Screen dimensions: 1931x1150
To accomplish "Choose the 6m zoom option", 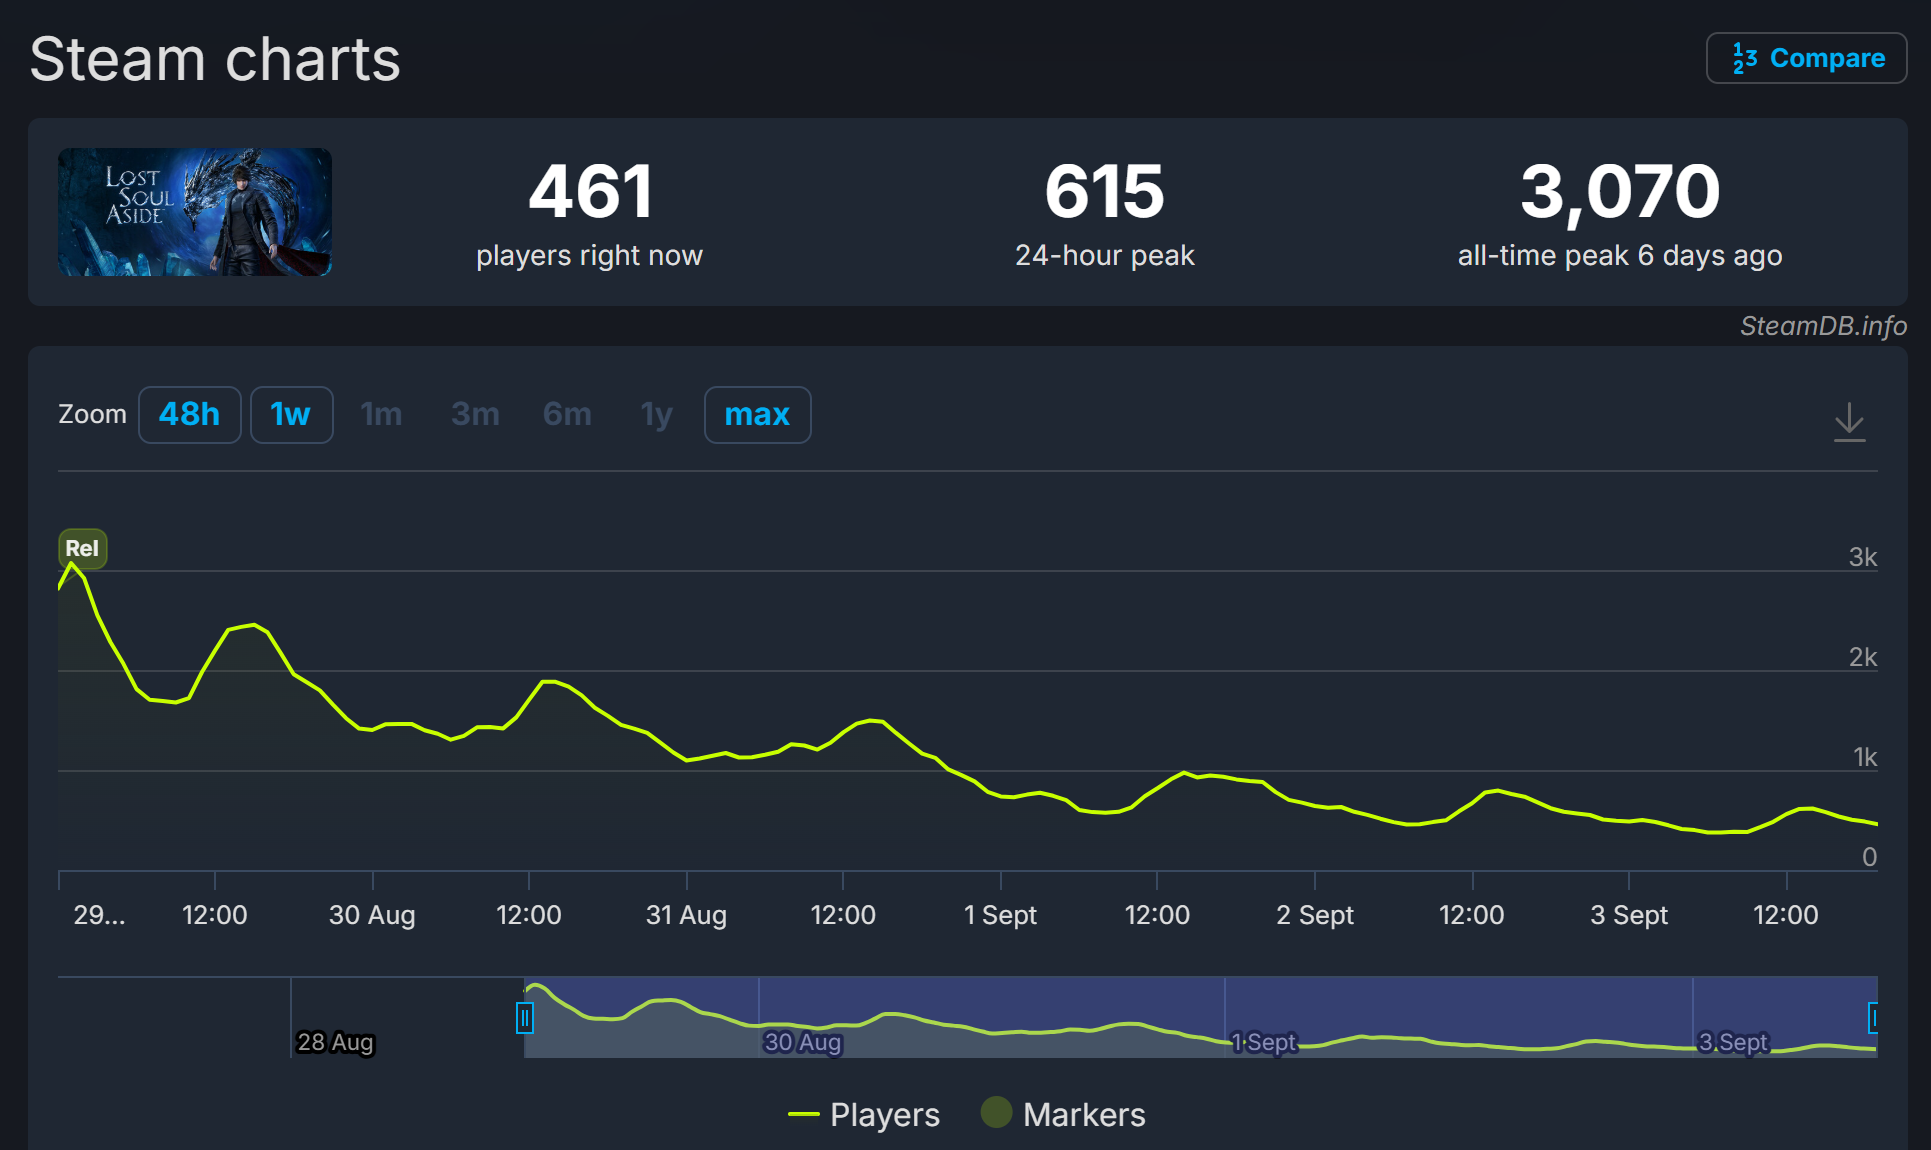I will (567, 414).
